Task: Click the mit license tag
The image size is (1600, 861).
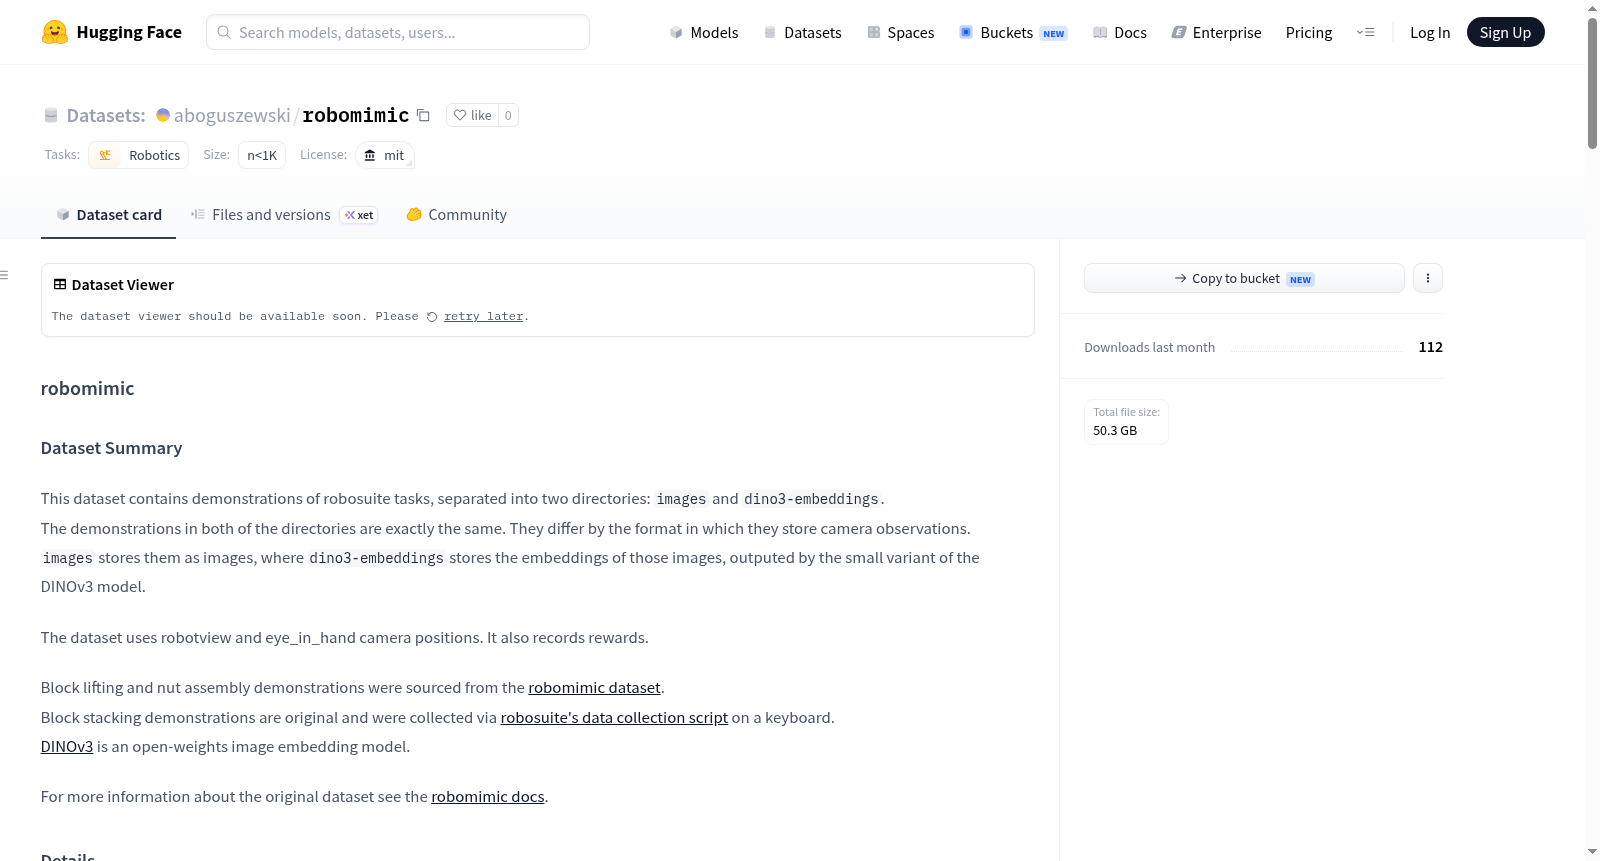Action: [x=385, y=155]
